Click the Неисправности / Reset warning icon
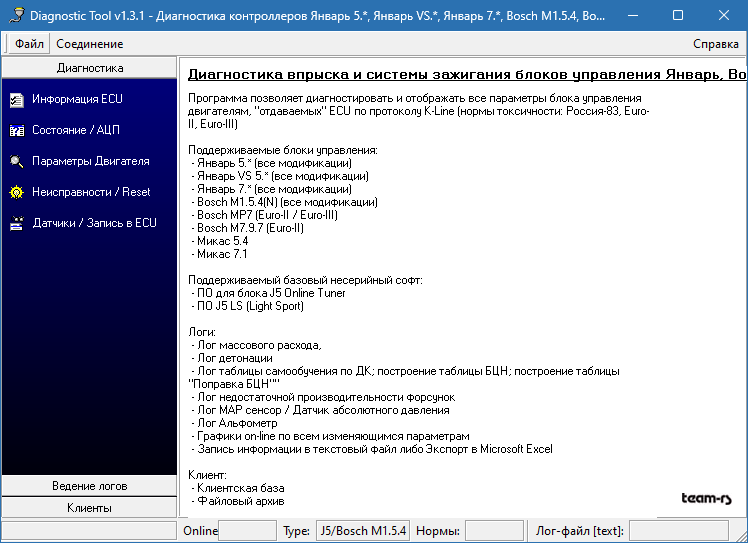Image resolution: width=748 pixels, height=543 pixels. [x=17, y=192]
